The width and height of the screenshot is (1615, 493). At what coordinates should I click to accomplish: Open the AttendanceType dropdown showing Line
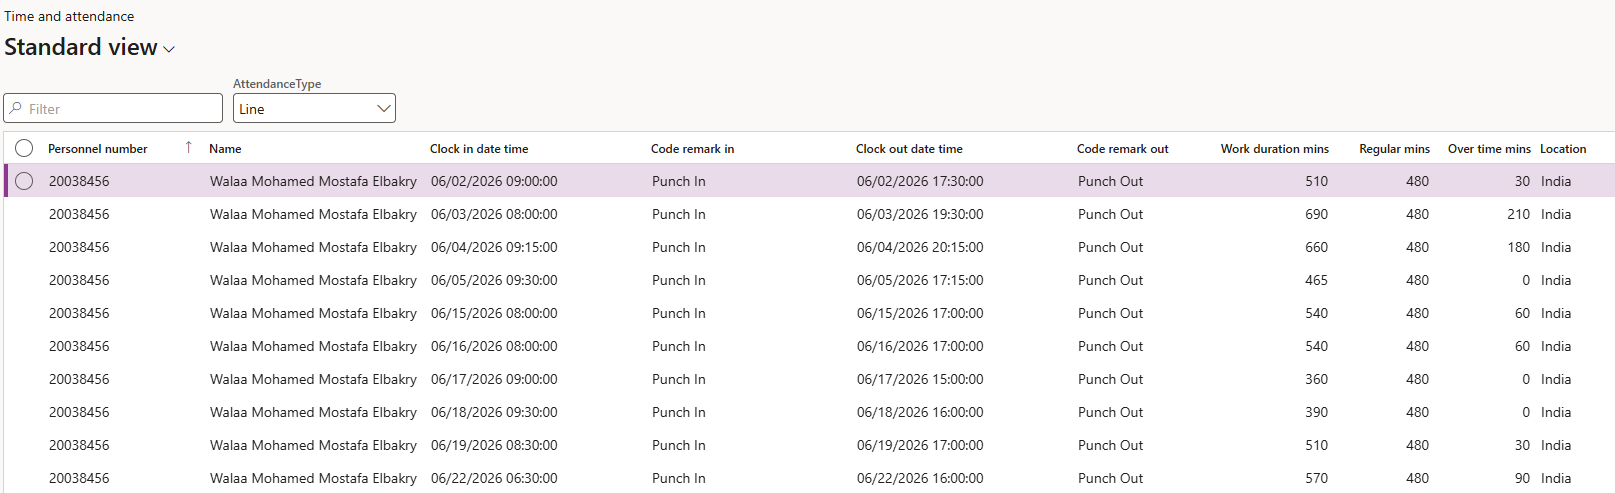tap(314, 108)
